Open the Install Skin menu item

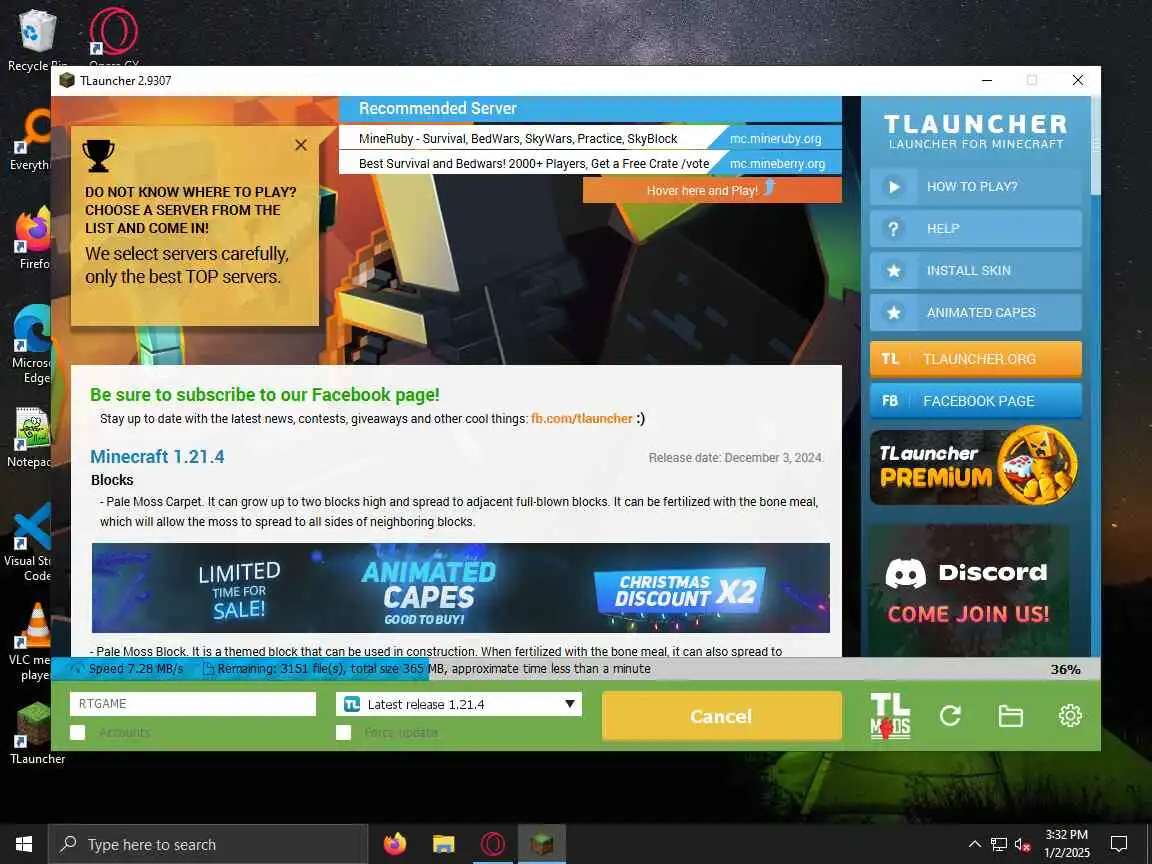[976, 270]
